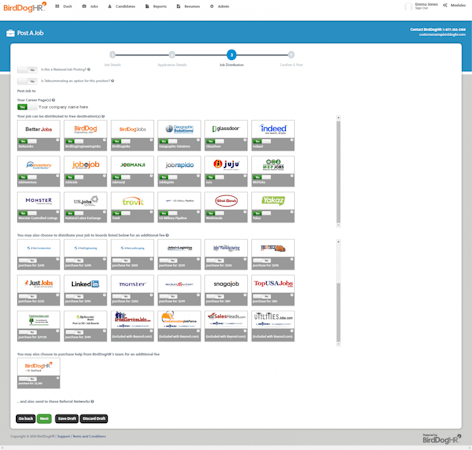Click scroll-up arrow of free destinations list

coord(338,118)
